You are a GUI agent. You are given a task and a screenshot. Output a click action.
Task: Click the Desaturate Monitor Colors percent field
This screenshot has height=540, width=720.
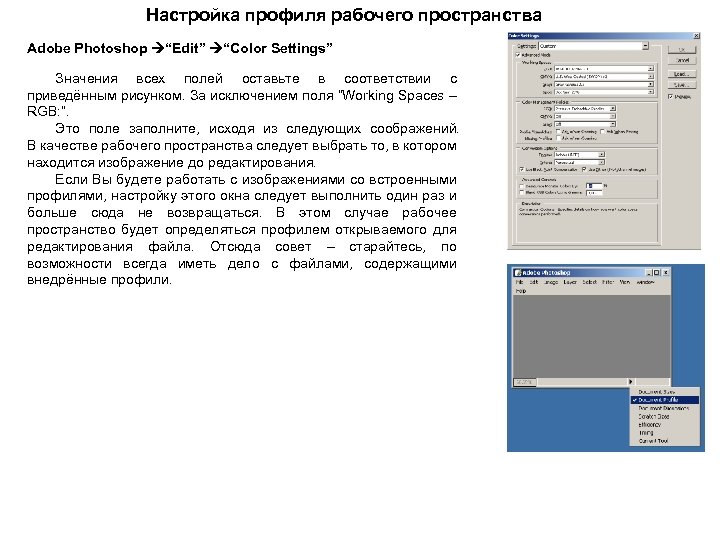tap(594, 186)
